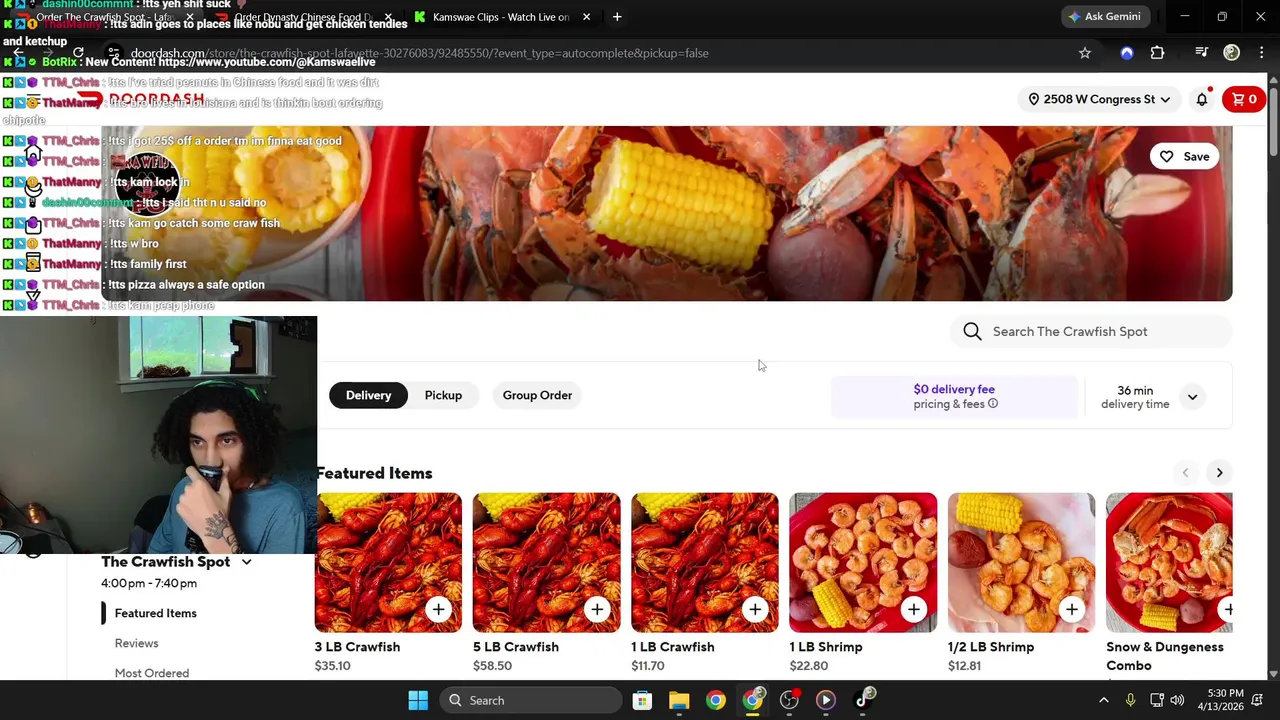Show next featured items with right arrow
This screenshot has height=720, width=1280.
coord(1219,472)
